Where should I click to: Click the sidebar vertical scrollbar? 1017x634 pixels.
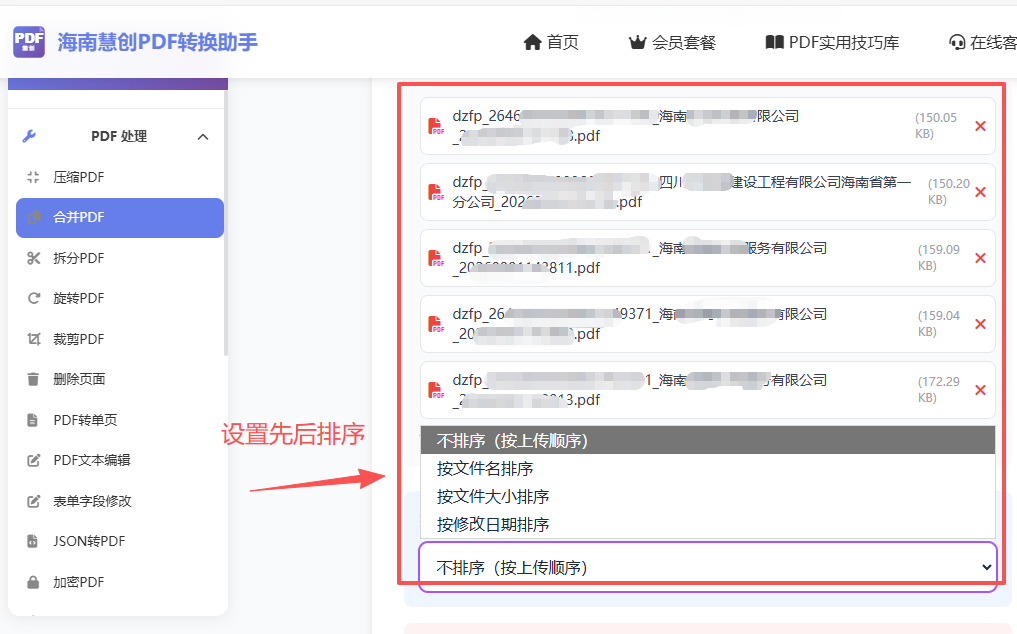tap(226, 224)
